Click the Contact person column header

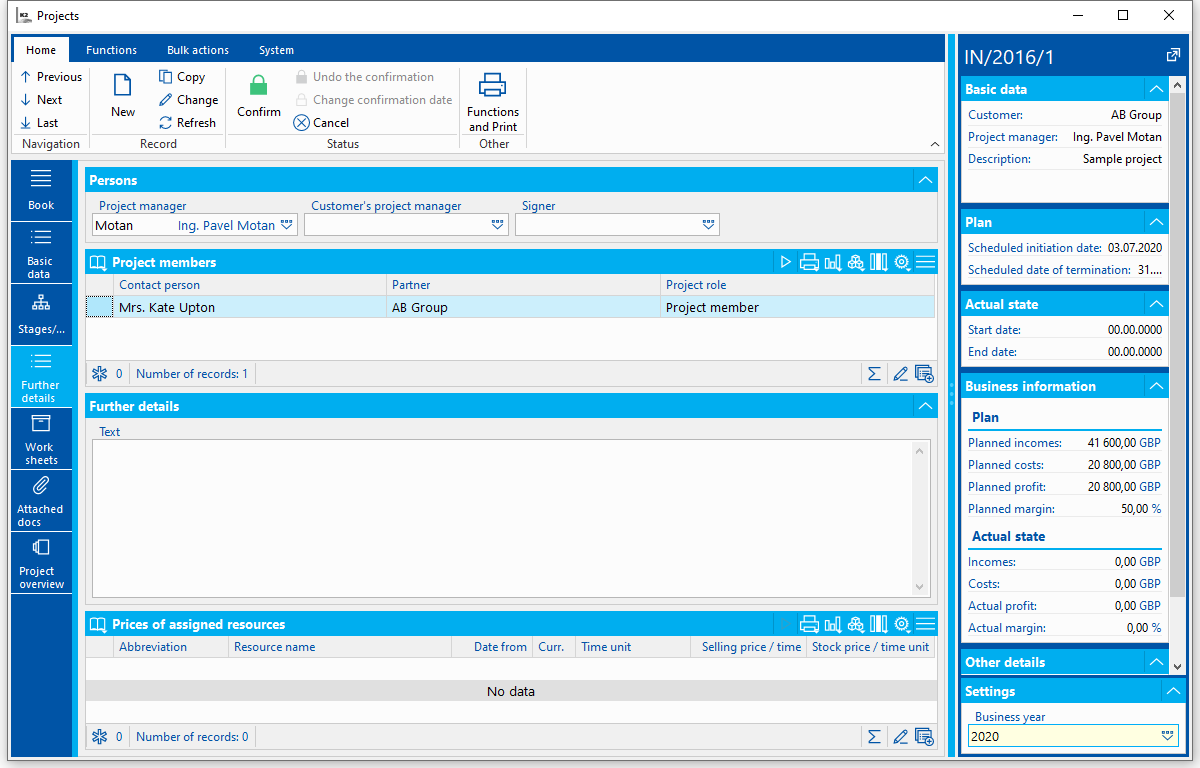pyautogui.click(x=250, y=285)
